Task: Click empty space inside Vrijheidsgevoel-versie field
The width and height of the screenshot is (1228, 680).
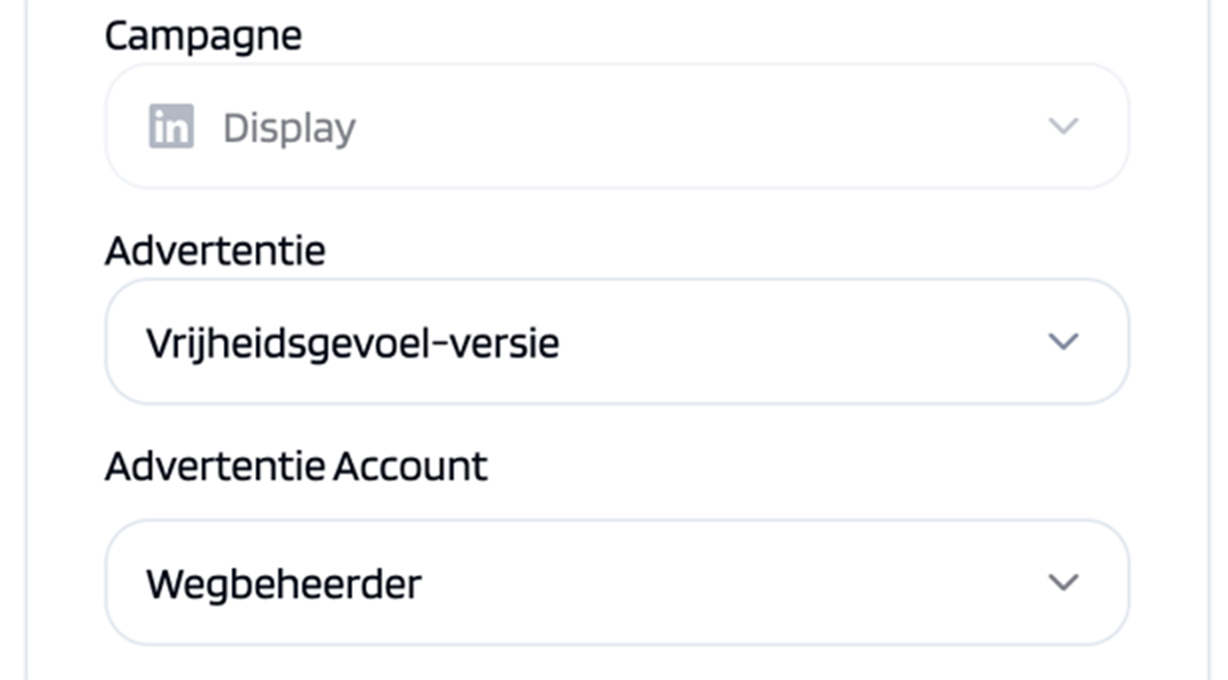Action: [800, 342]
